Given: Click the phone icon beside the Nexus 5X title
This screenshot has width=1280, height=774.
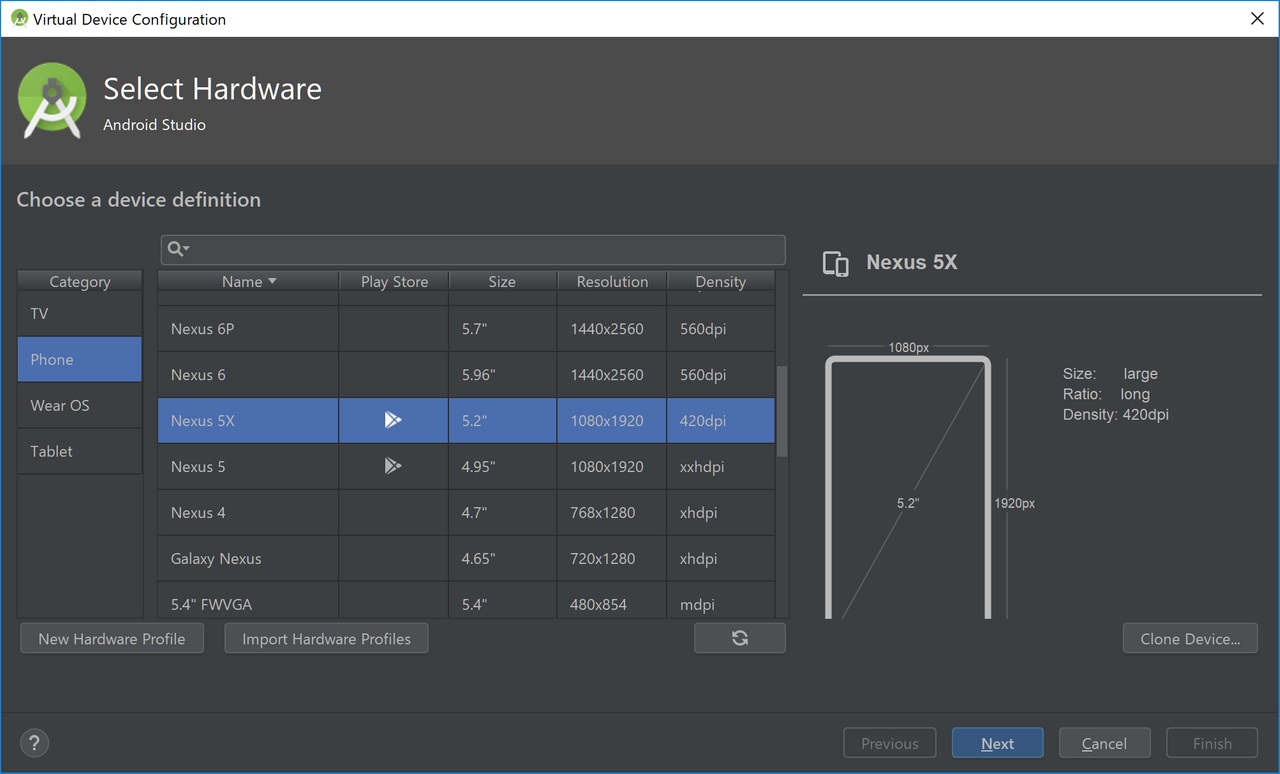Looking at the screenshot, I should [x=836, y=263].
